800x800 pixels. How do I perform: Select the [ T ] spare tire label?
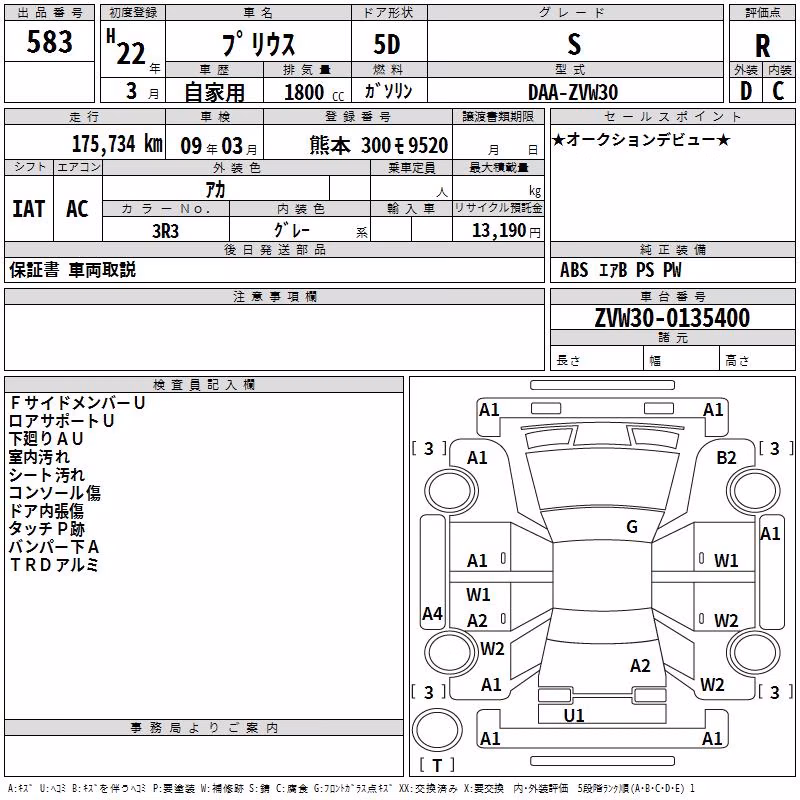point(437,765)
